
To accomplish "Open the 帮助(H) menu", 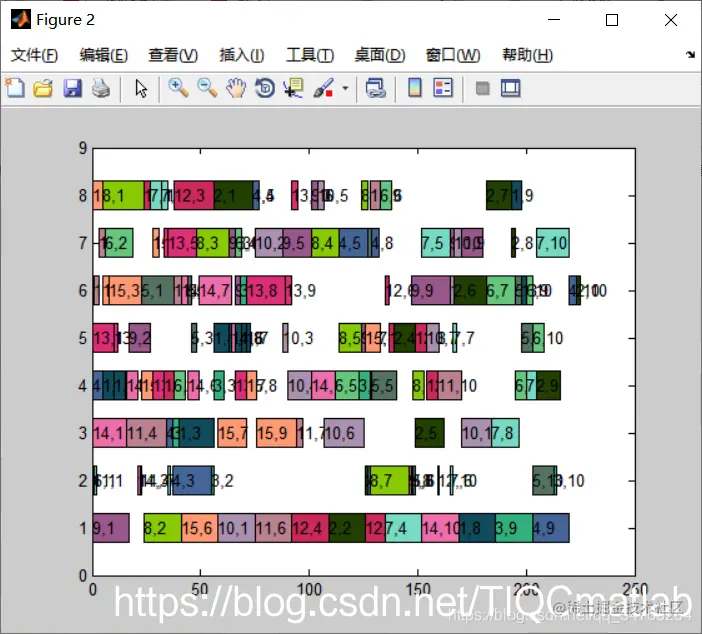I will click(527, 55).
